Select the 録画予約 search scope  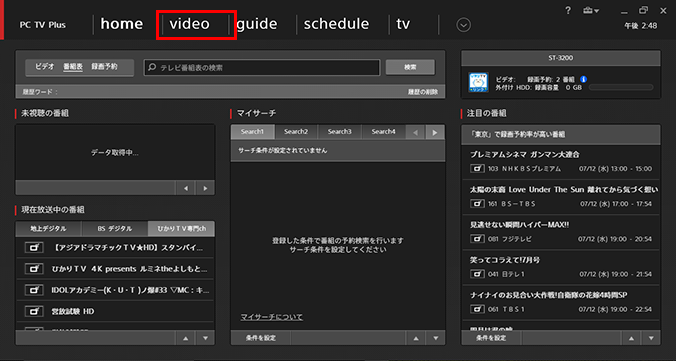pos(104,67)
